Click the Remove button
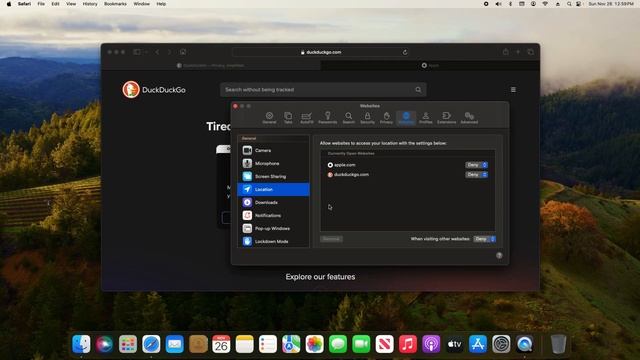 [331, 239]
